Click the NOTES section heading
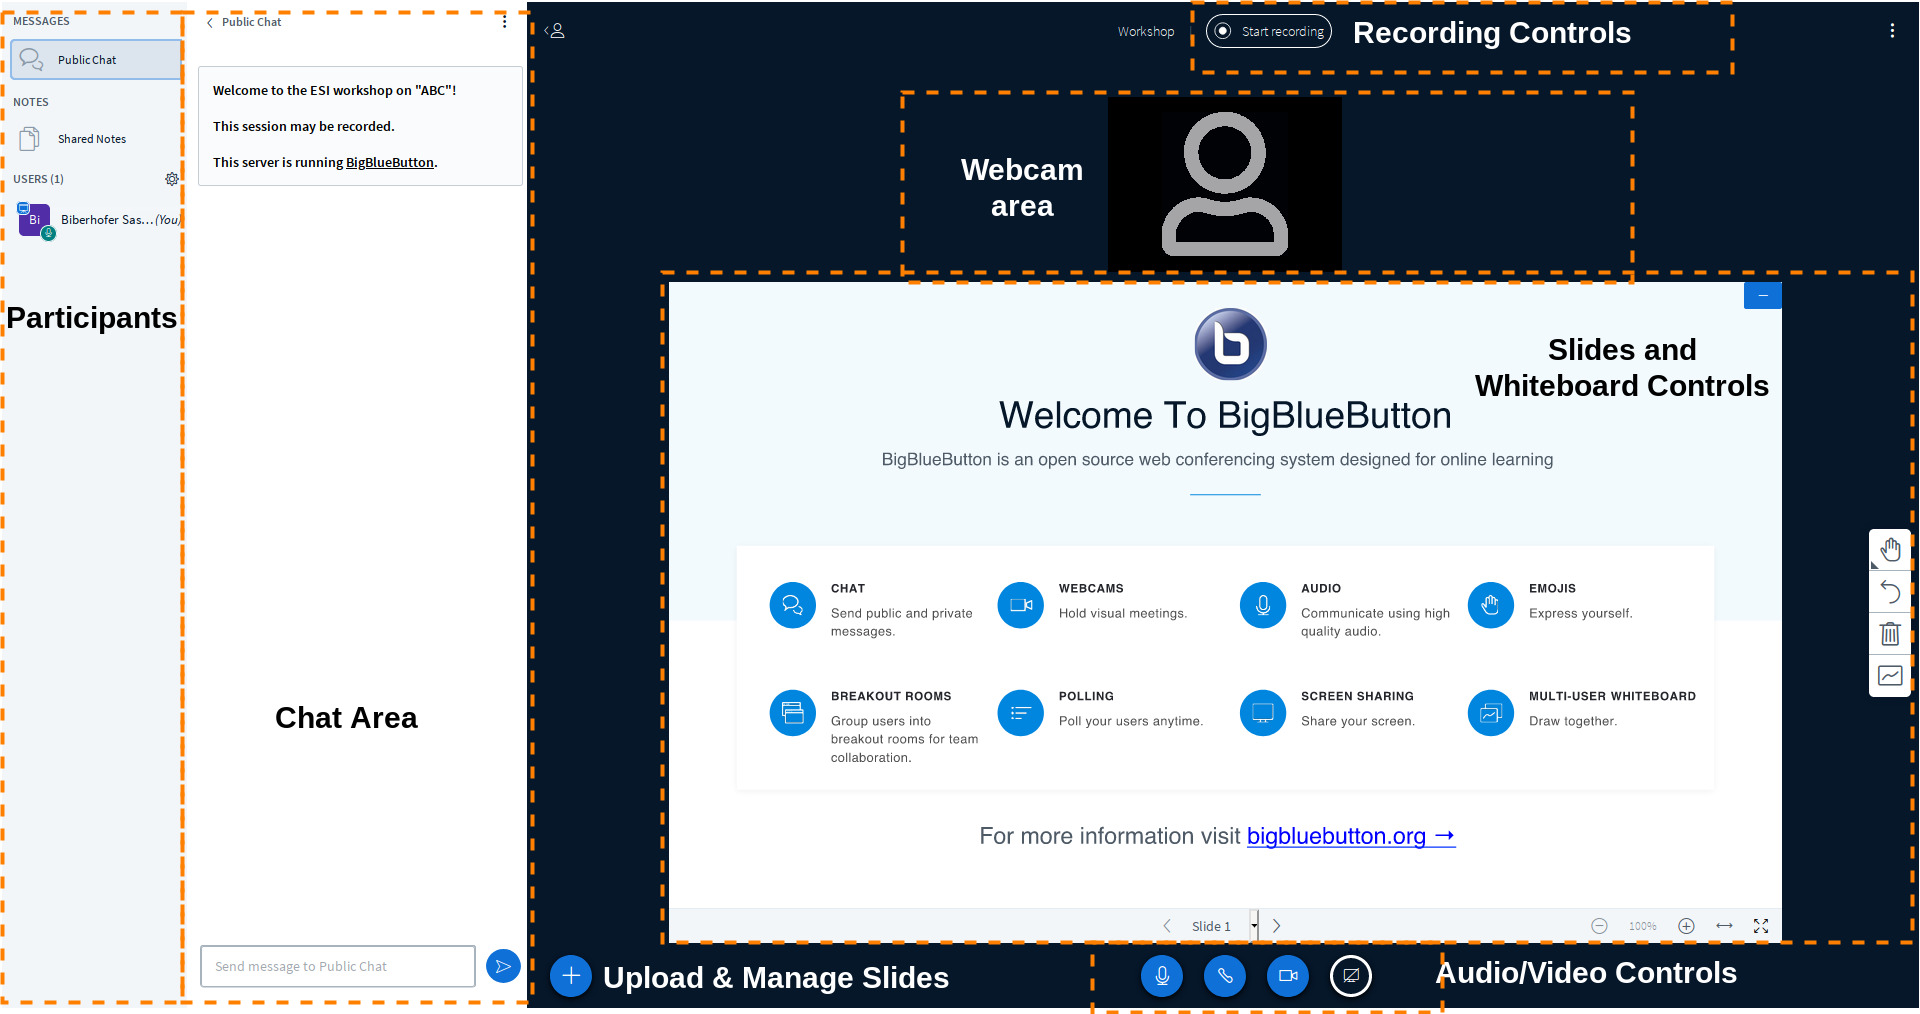Viewport: 1920px width, 1014px height. [31, 102]
